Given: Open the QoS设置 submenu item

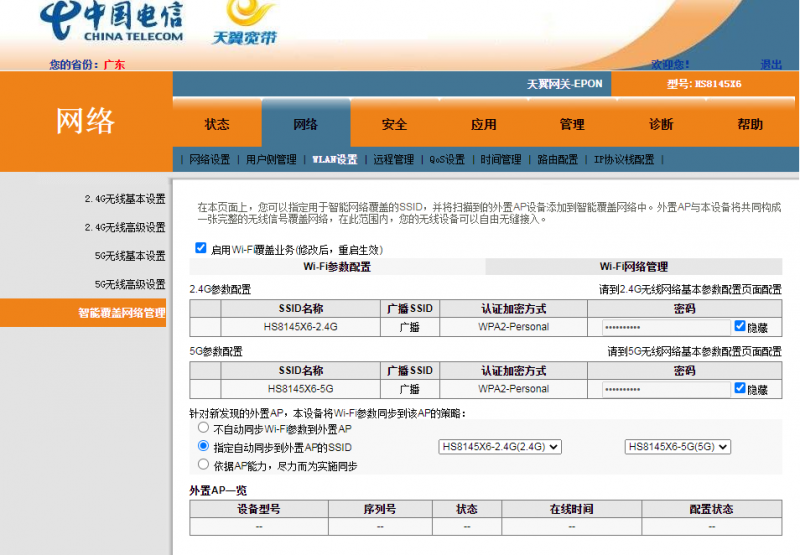Looking at the screenshot, I should (x=447, y=159).
